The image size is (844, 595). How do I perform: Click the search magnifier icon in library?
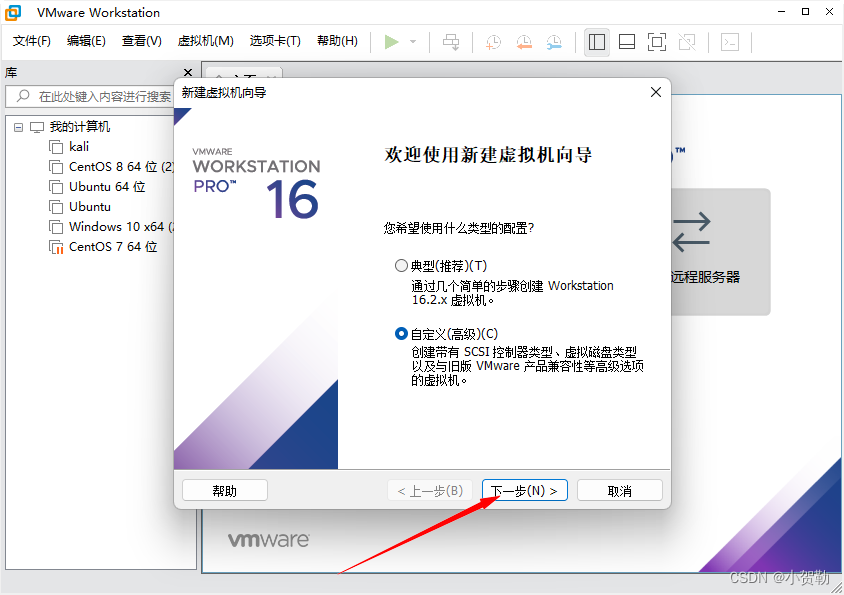tap(23, 96)
